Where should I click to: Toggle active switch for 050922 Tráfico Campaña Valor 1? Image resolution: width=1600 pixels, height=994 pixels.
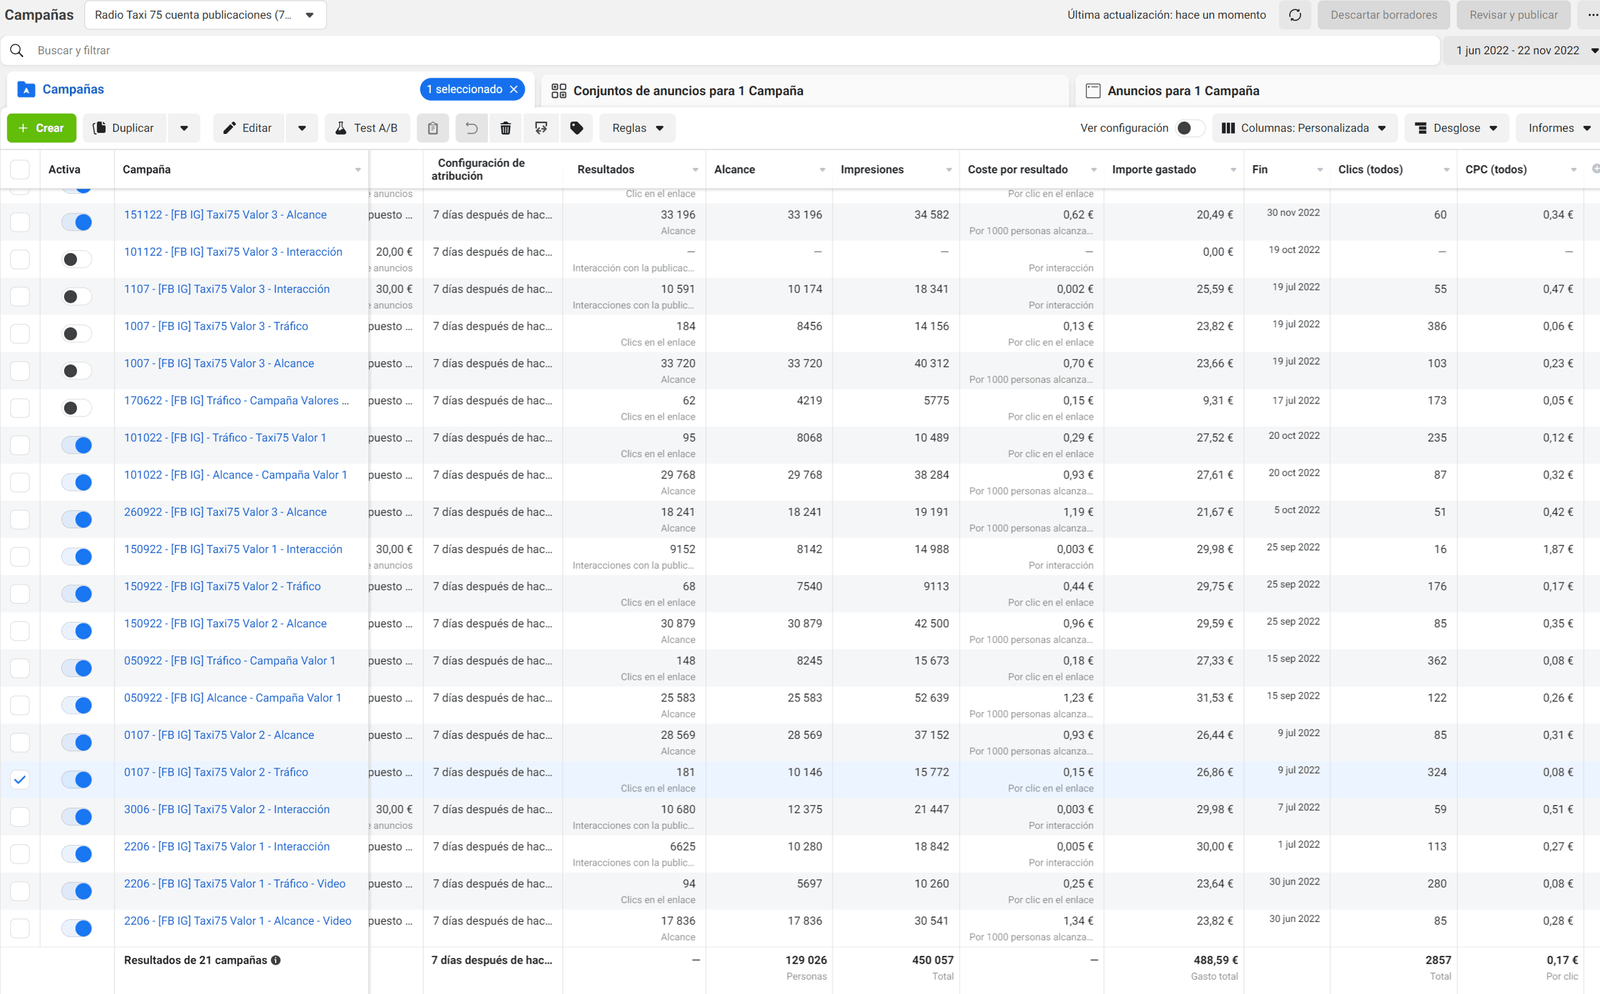point(77,668)
